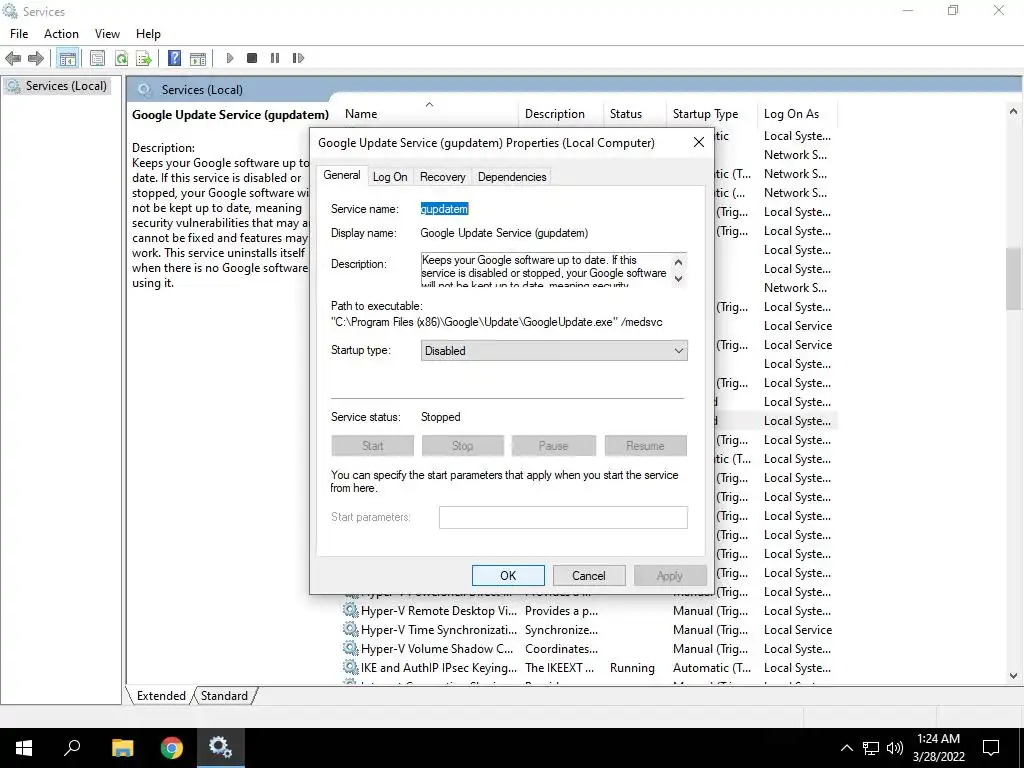
Task: Click the Back arrow in the Services toolbar
Action: pos(12,58)
